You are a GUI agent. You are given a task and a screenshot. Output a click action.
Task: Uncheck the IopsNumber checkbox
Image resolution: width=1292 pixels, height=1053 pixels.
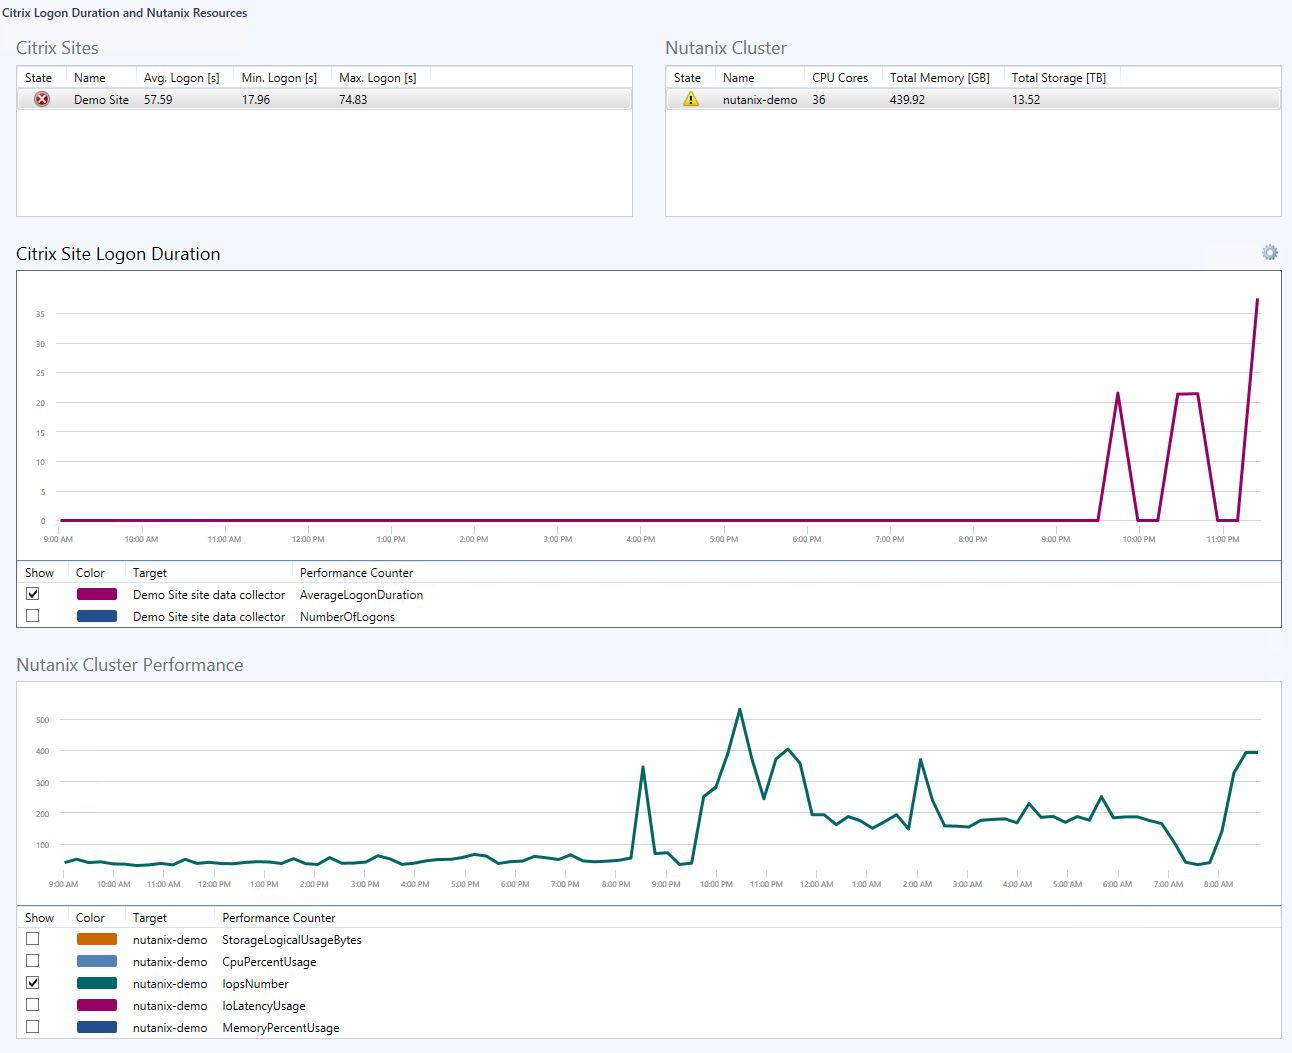(x=33, y=983)
